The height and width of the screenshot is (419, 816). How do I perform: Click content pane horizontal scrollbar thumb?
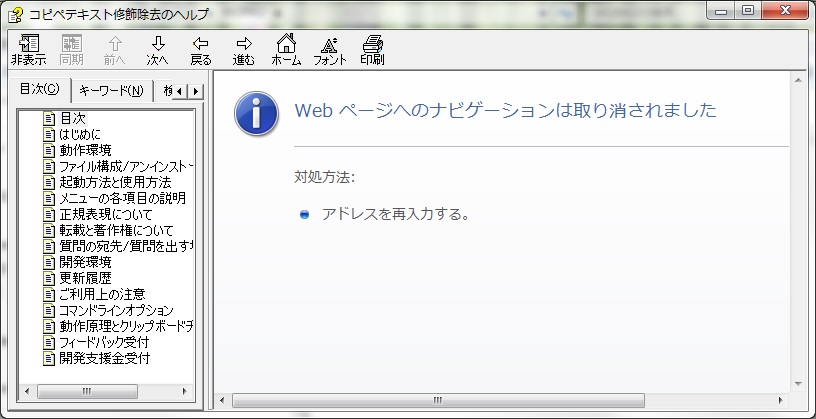pyautogui.click(x=438, y=400)
